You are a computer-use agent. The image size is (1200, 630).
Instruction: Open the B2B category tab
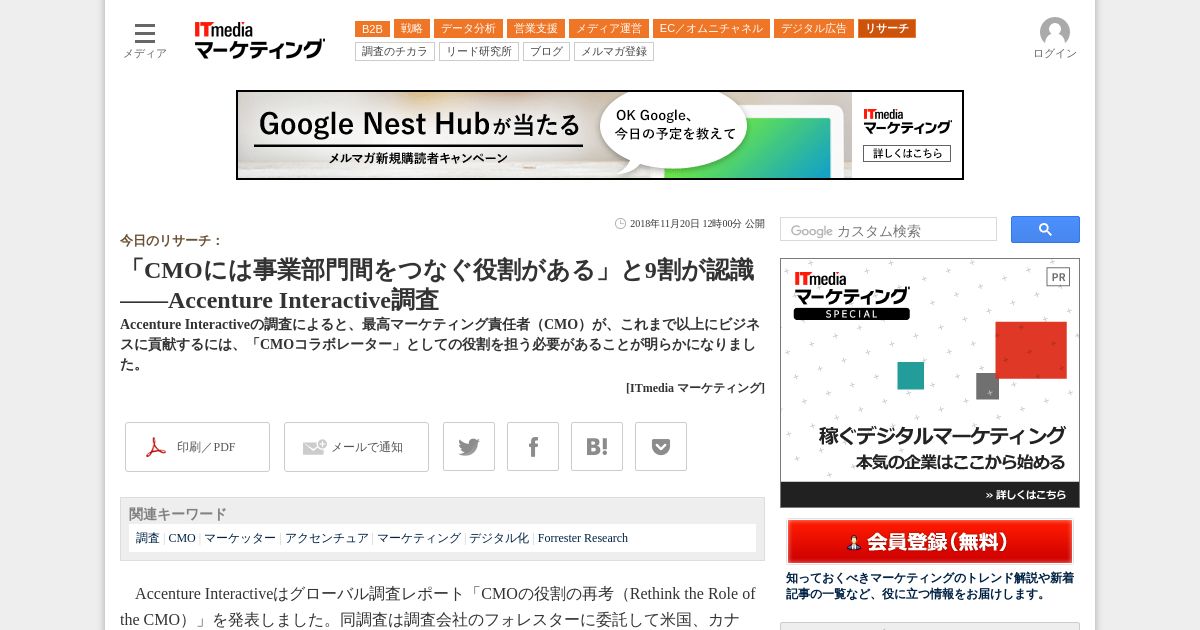[372, 29]
